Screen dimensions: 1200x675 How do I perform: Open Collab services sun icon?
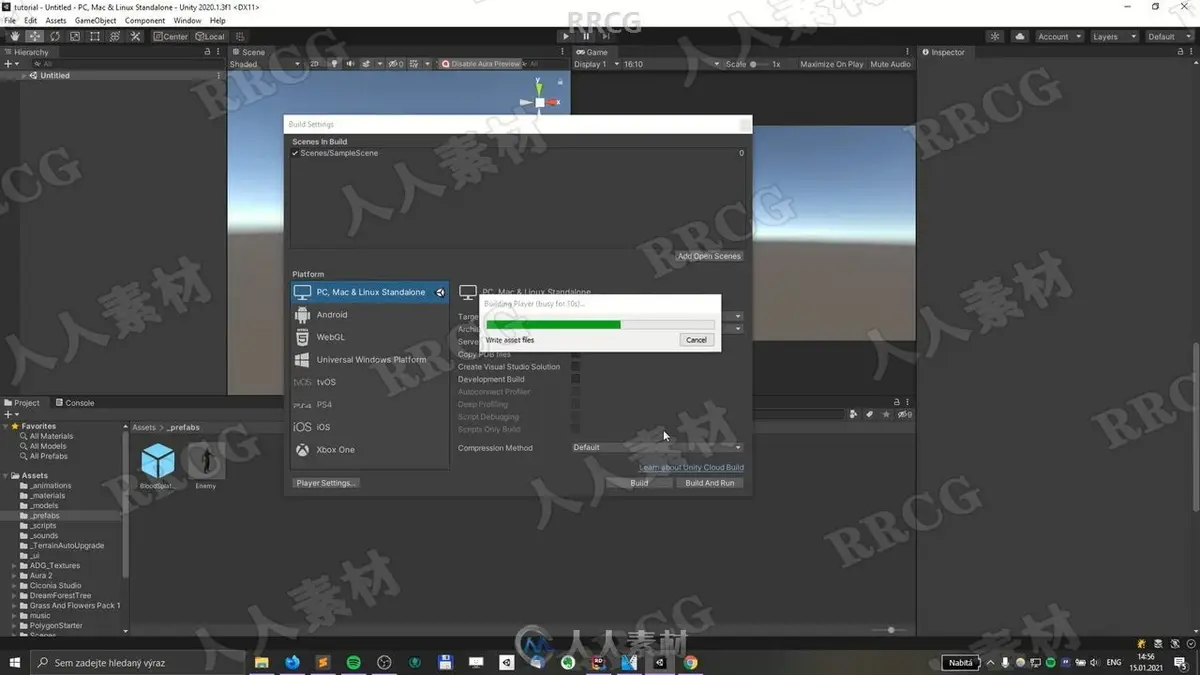pos(995,36)
